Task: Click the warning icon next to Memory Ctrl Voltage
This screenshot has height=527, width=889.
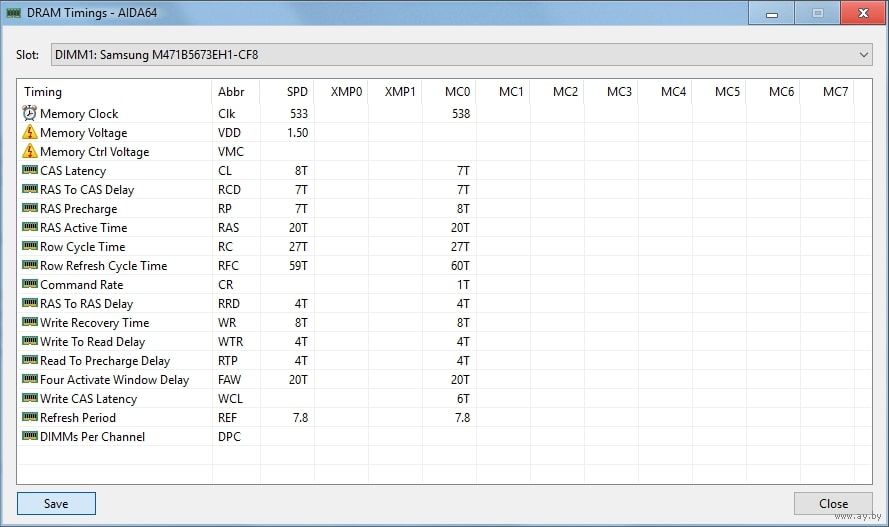Action: (29, 152)
